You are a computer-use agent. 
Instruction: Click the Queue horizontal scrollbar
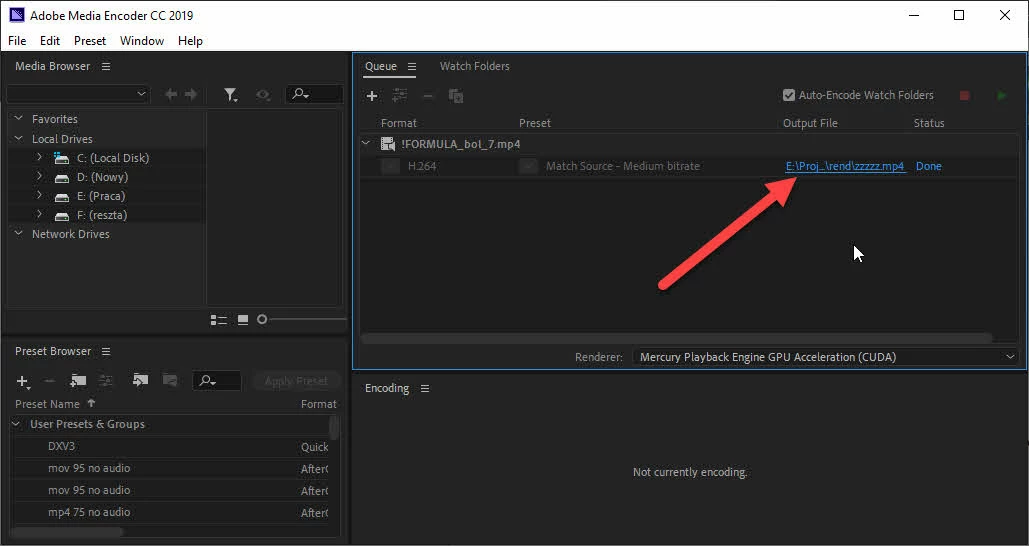(x=676, y=338)
